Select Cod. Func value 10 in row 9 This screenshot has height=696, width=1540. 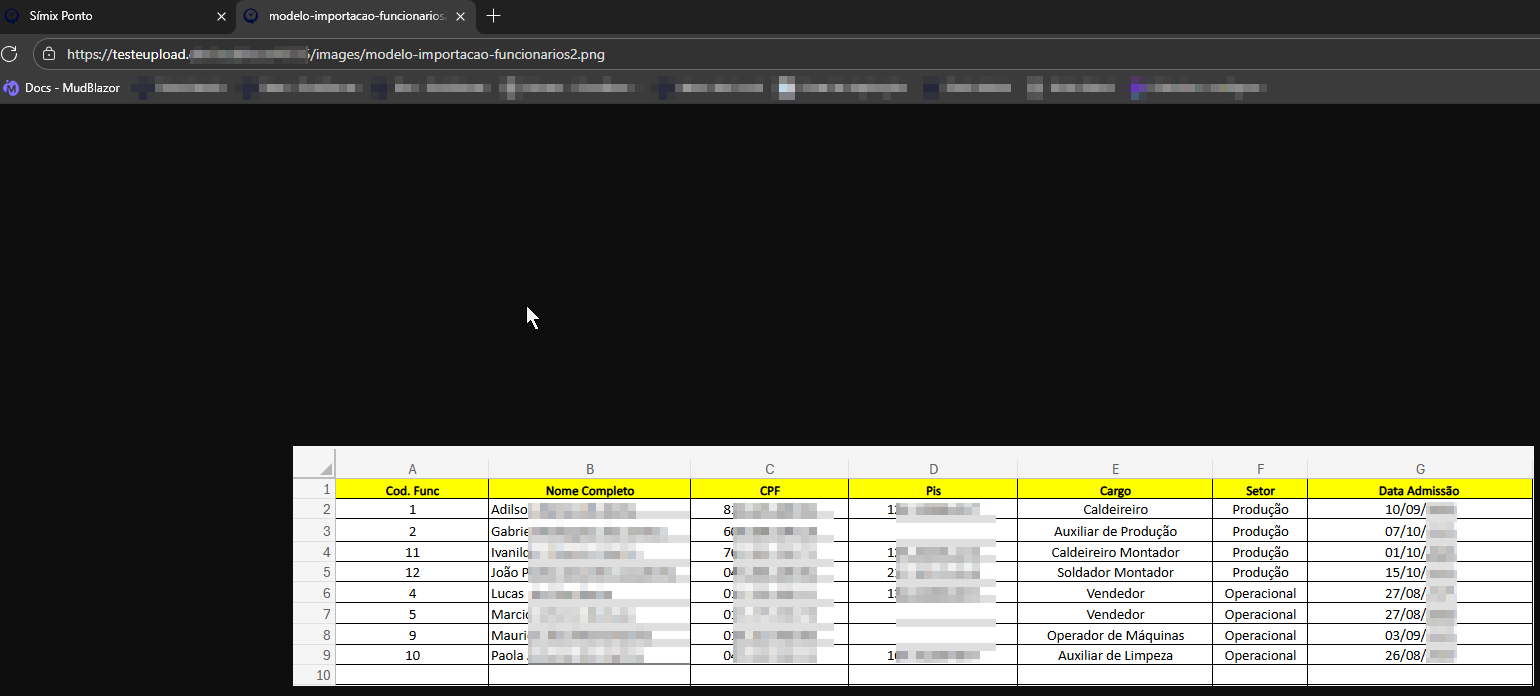pos(412,655)
